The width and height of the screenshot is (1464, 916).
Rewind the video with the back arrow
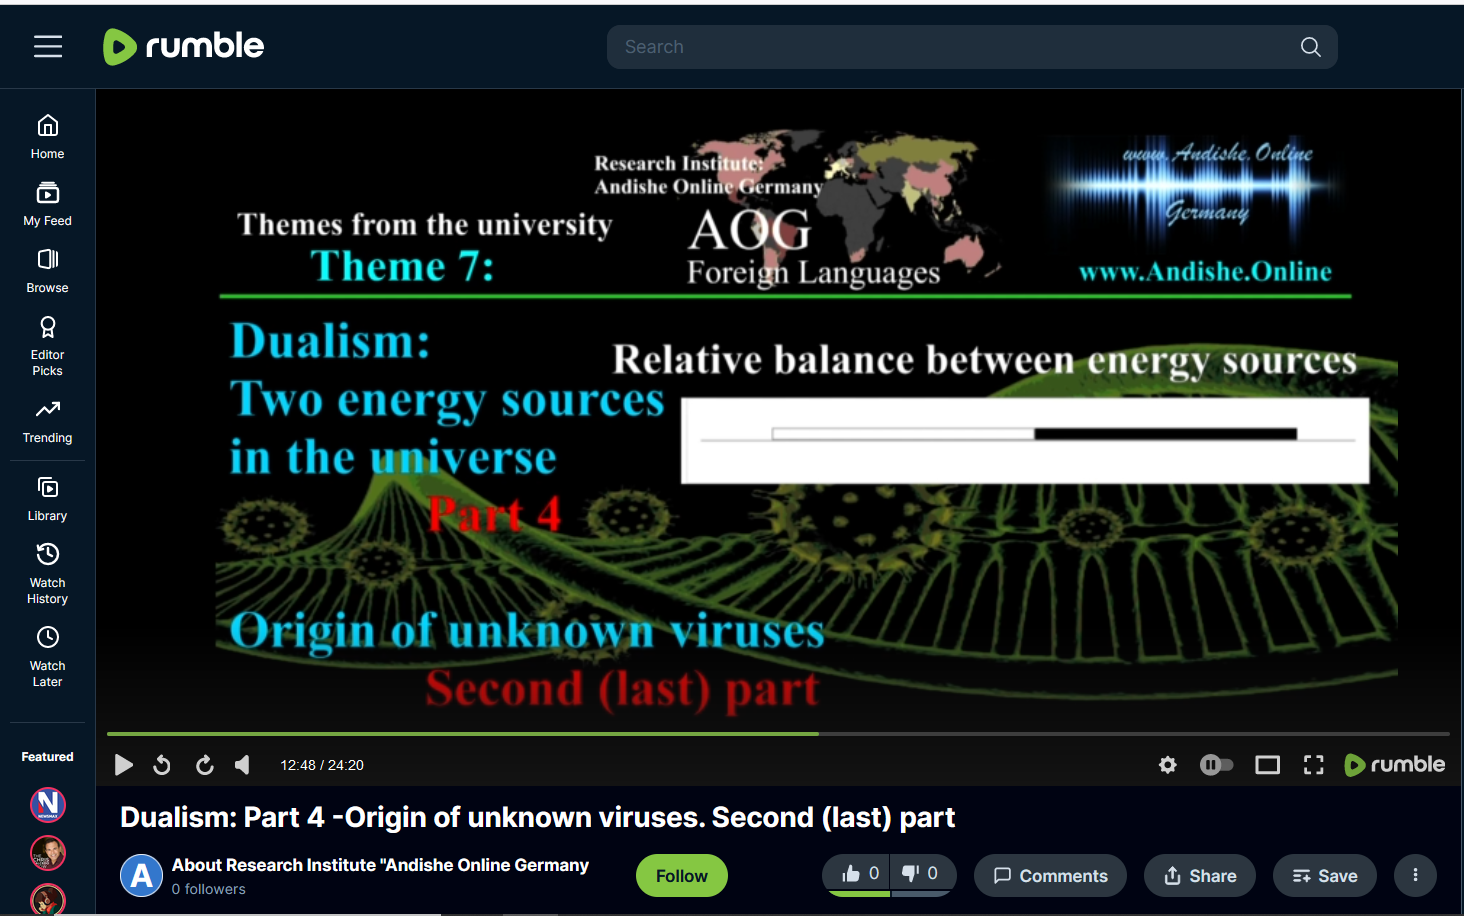coord(162,765)
